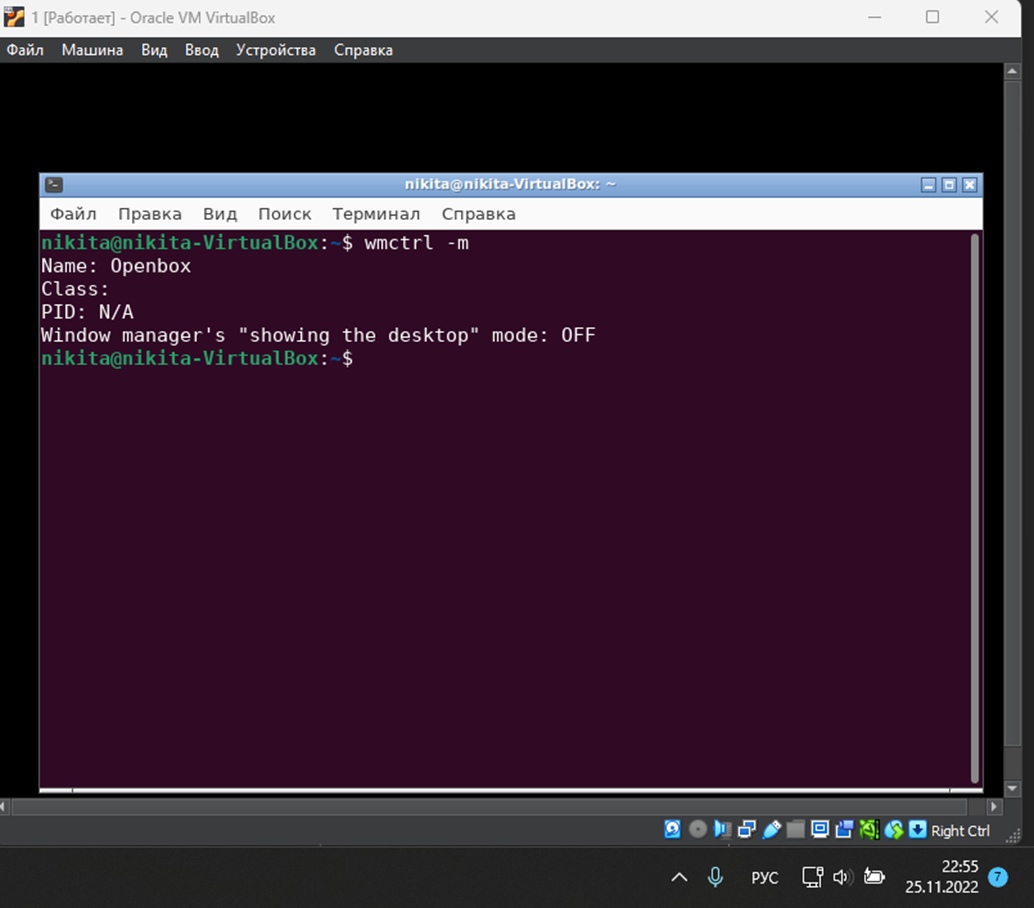Viewport: 1034px width, 908px height.
Task: Open the terminal's Правка menu
Action: click(149, 214)
